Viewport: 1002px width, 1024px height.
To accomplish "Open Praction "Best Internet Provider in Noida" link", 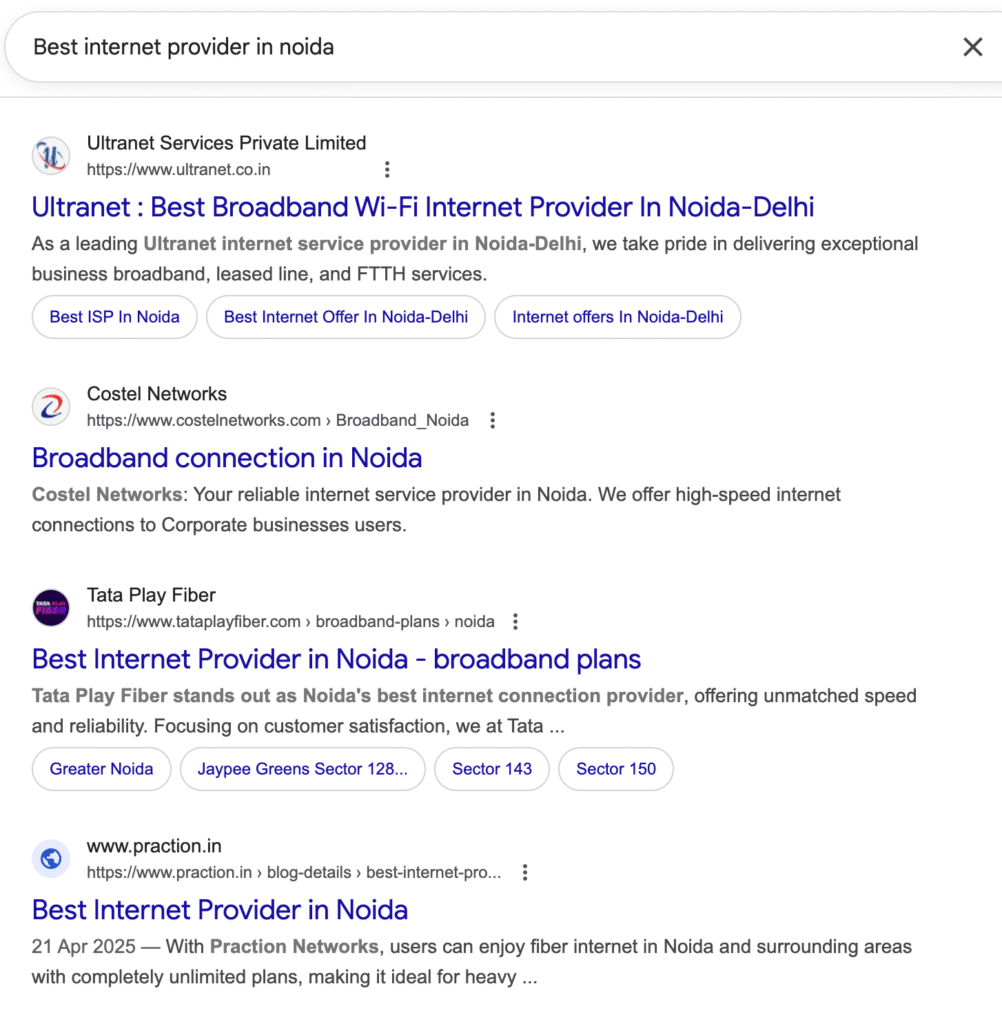I will coord(220,910).
